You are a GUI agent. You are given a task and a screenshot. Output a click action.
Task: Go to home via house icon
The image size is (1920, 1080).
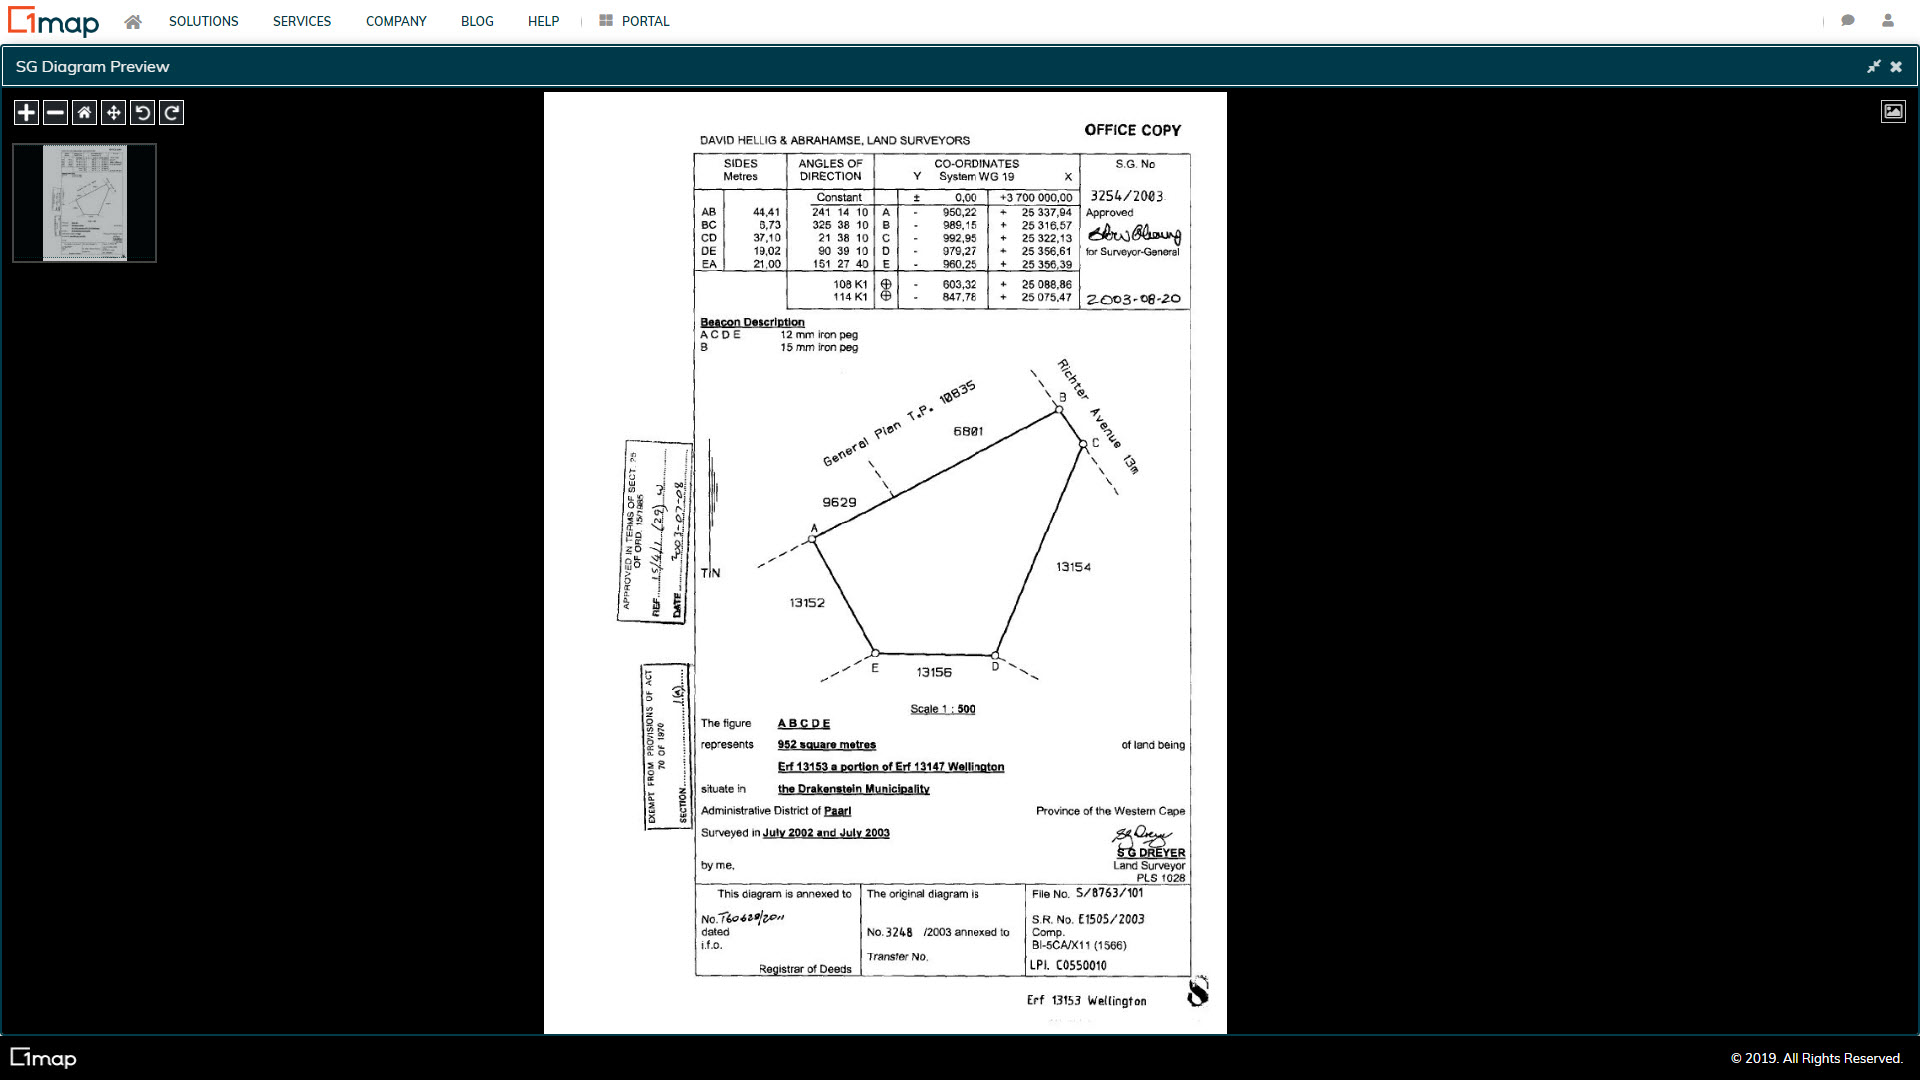[132, 21]
